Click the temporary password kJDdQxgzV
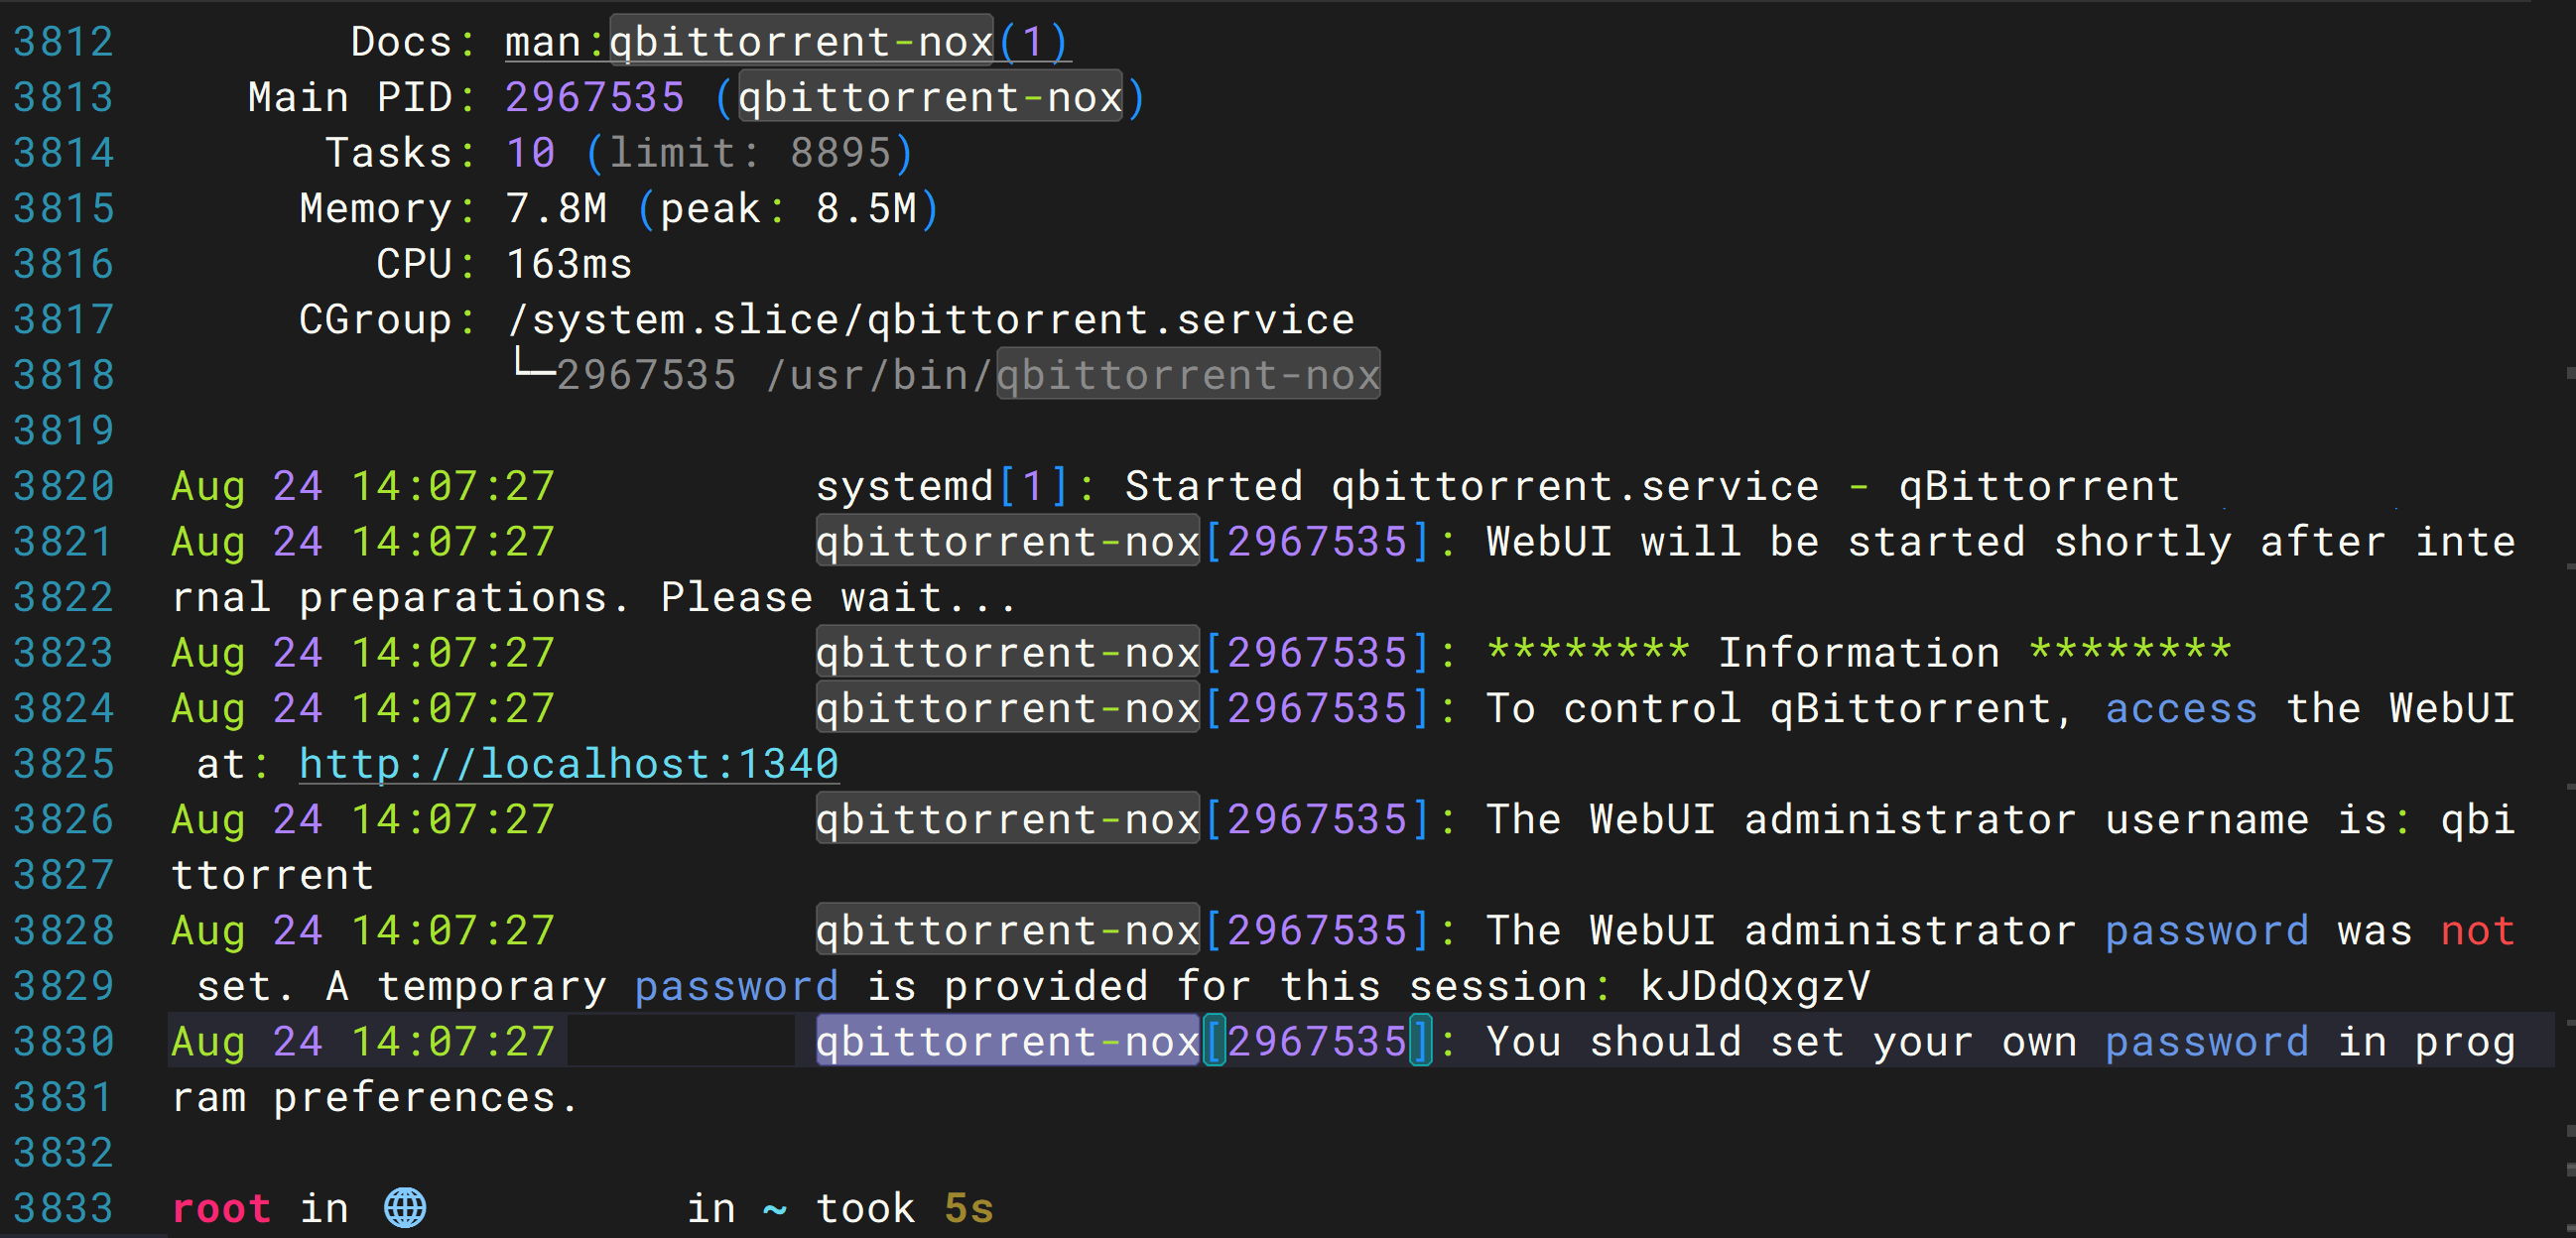Image resolution: width=2576 pixels, height=1238 pixels. [x=1755, y=986]
